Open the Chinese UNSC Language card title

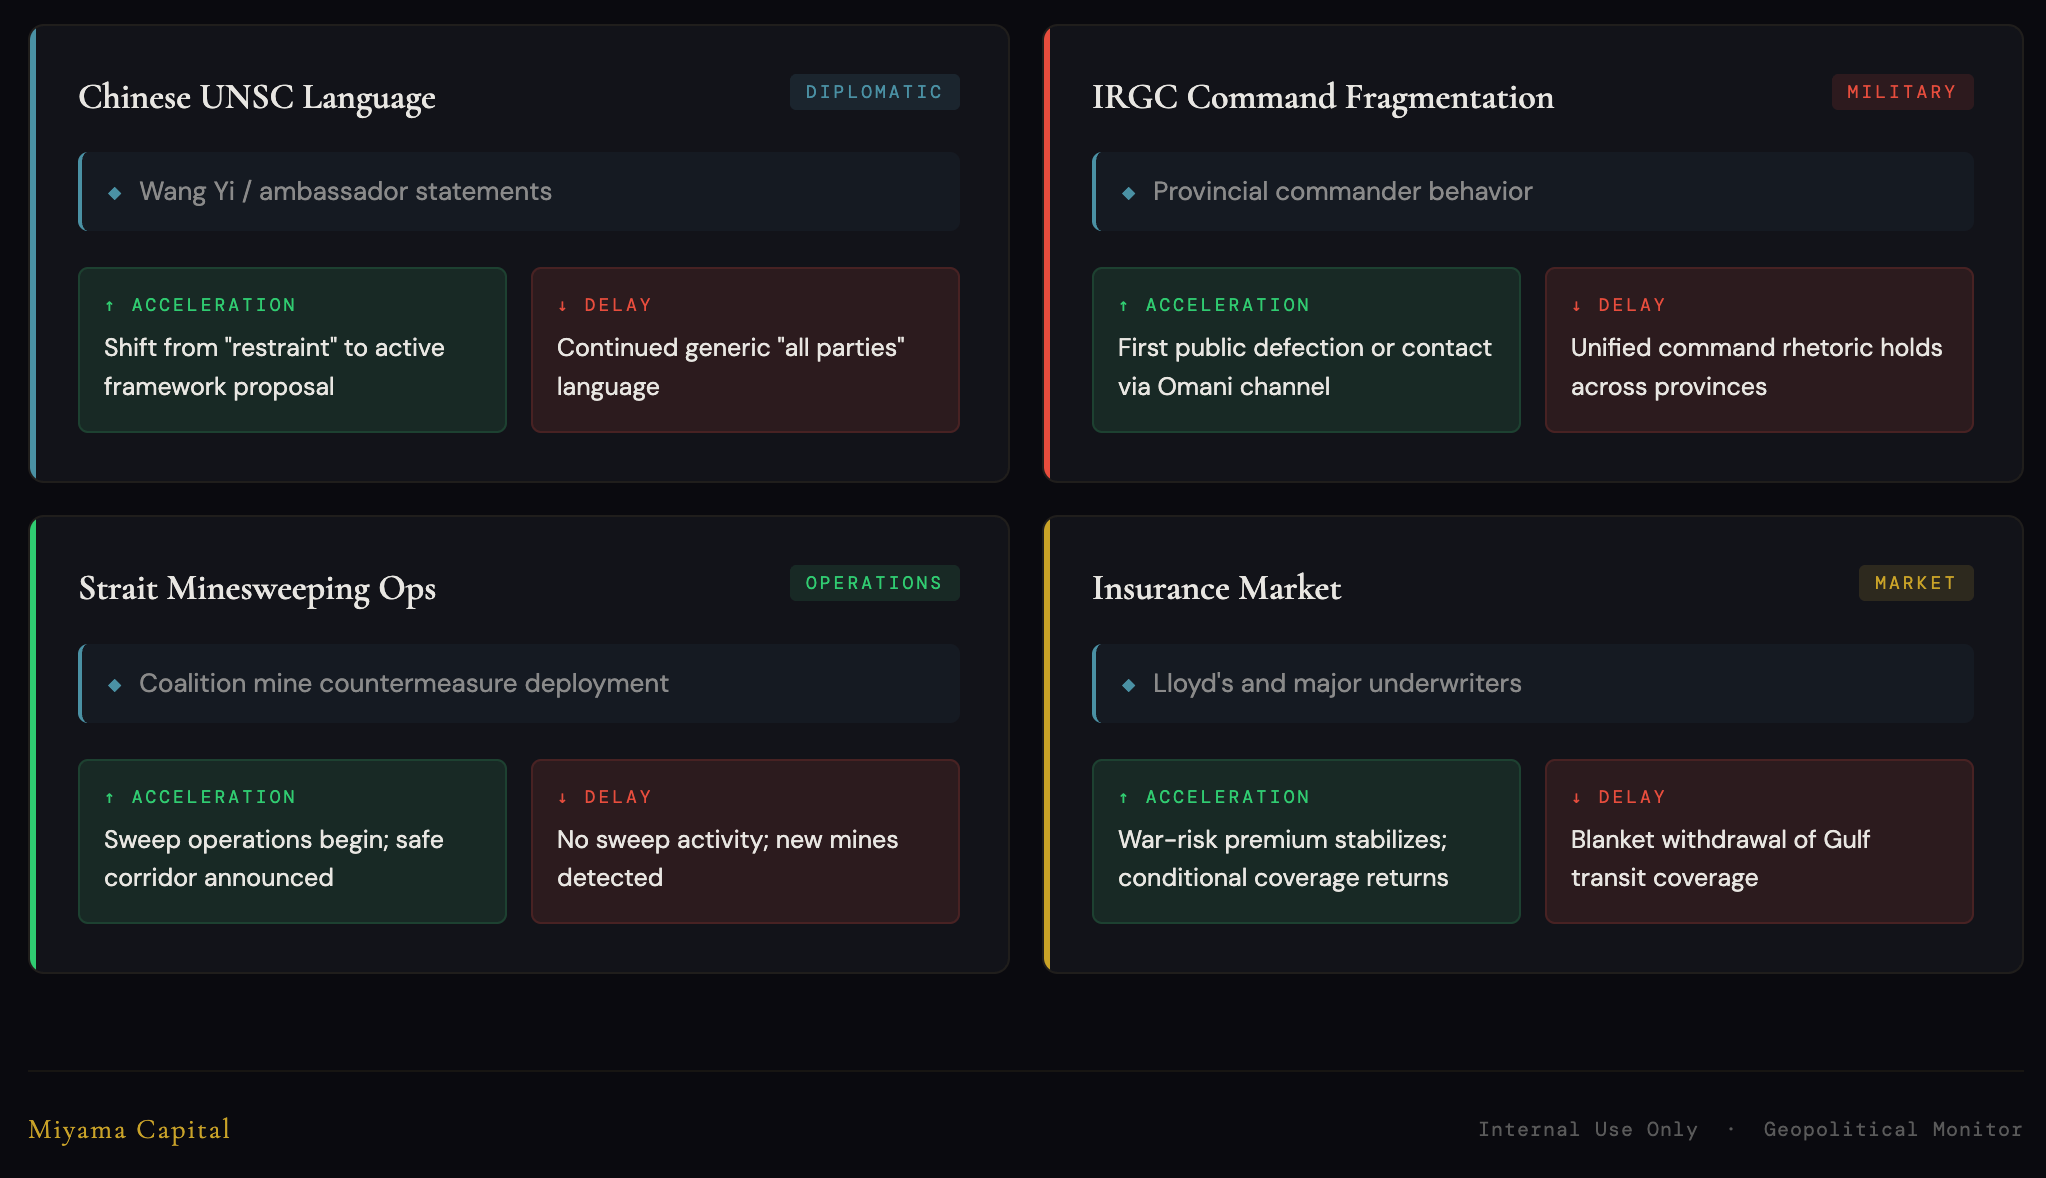pyautogui.click(x=257, y=97)
